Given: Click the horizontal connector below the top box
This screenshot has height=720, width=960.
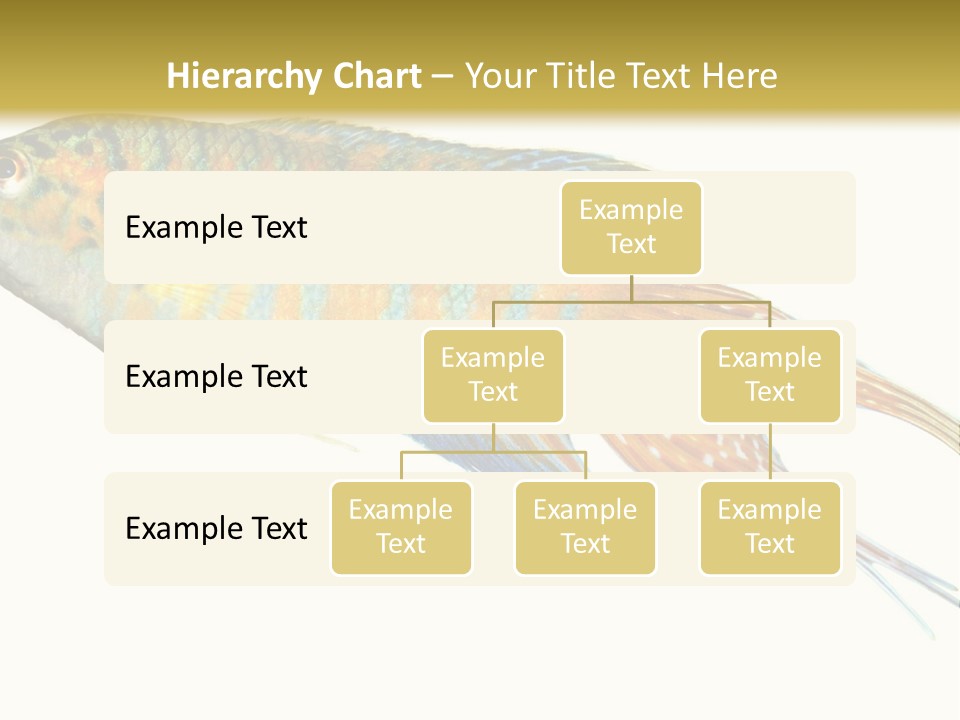Looking at the screenshot, I should click(631, 301).
